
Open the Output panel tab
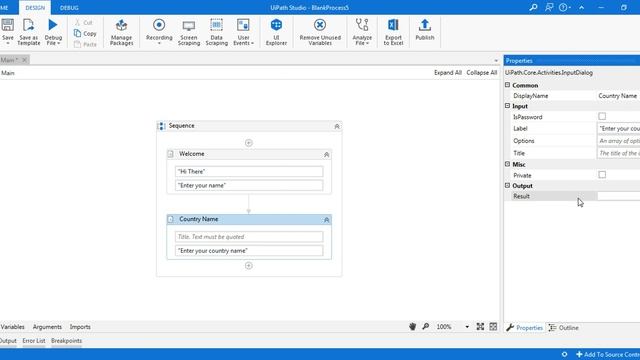click(x=8, y=340)
